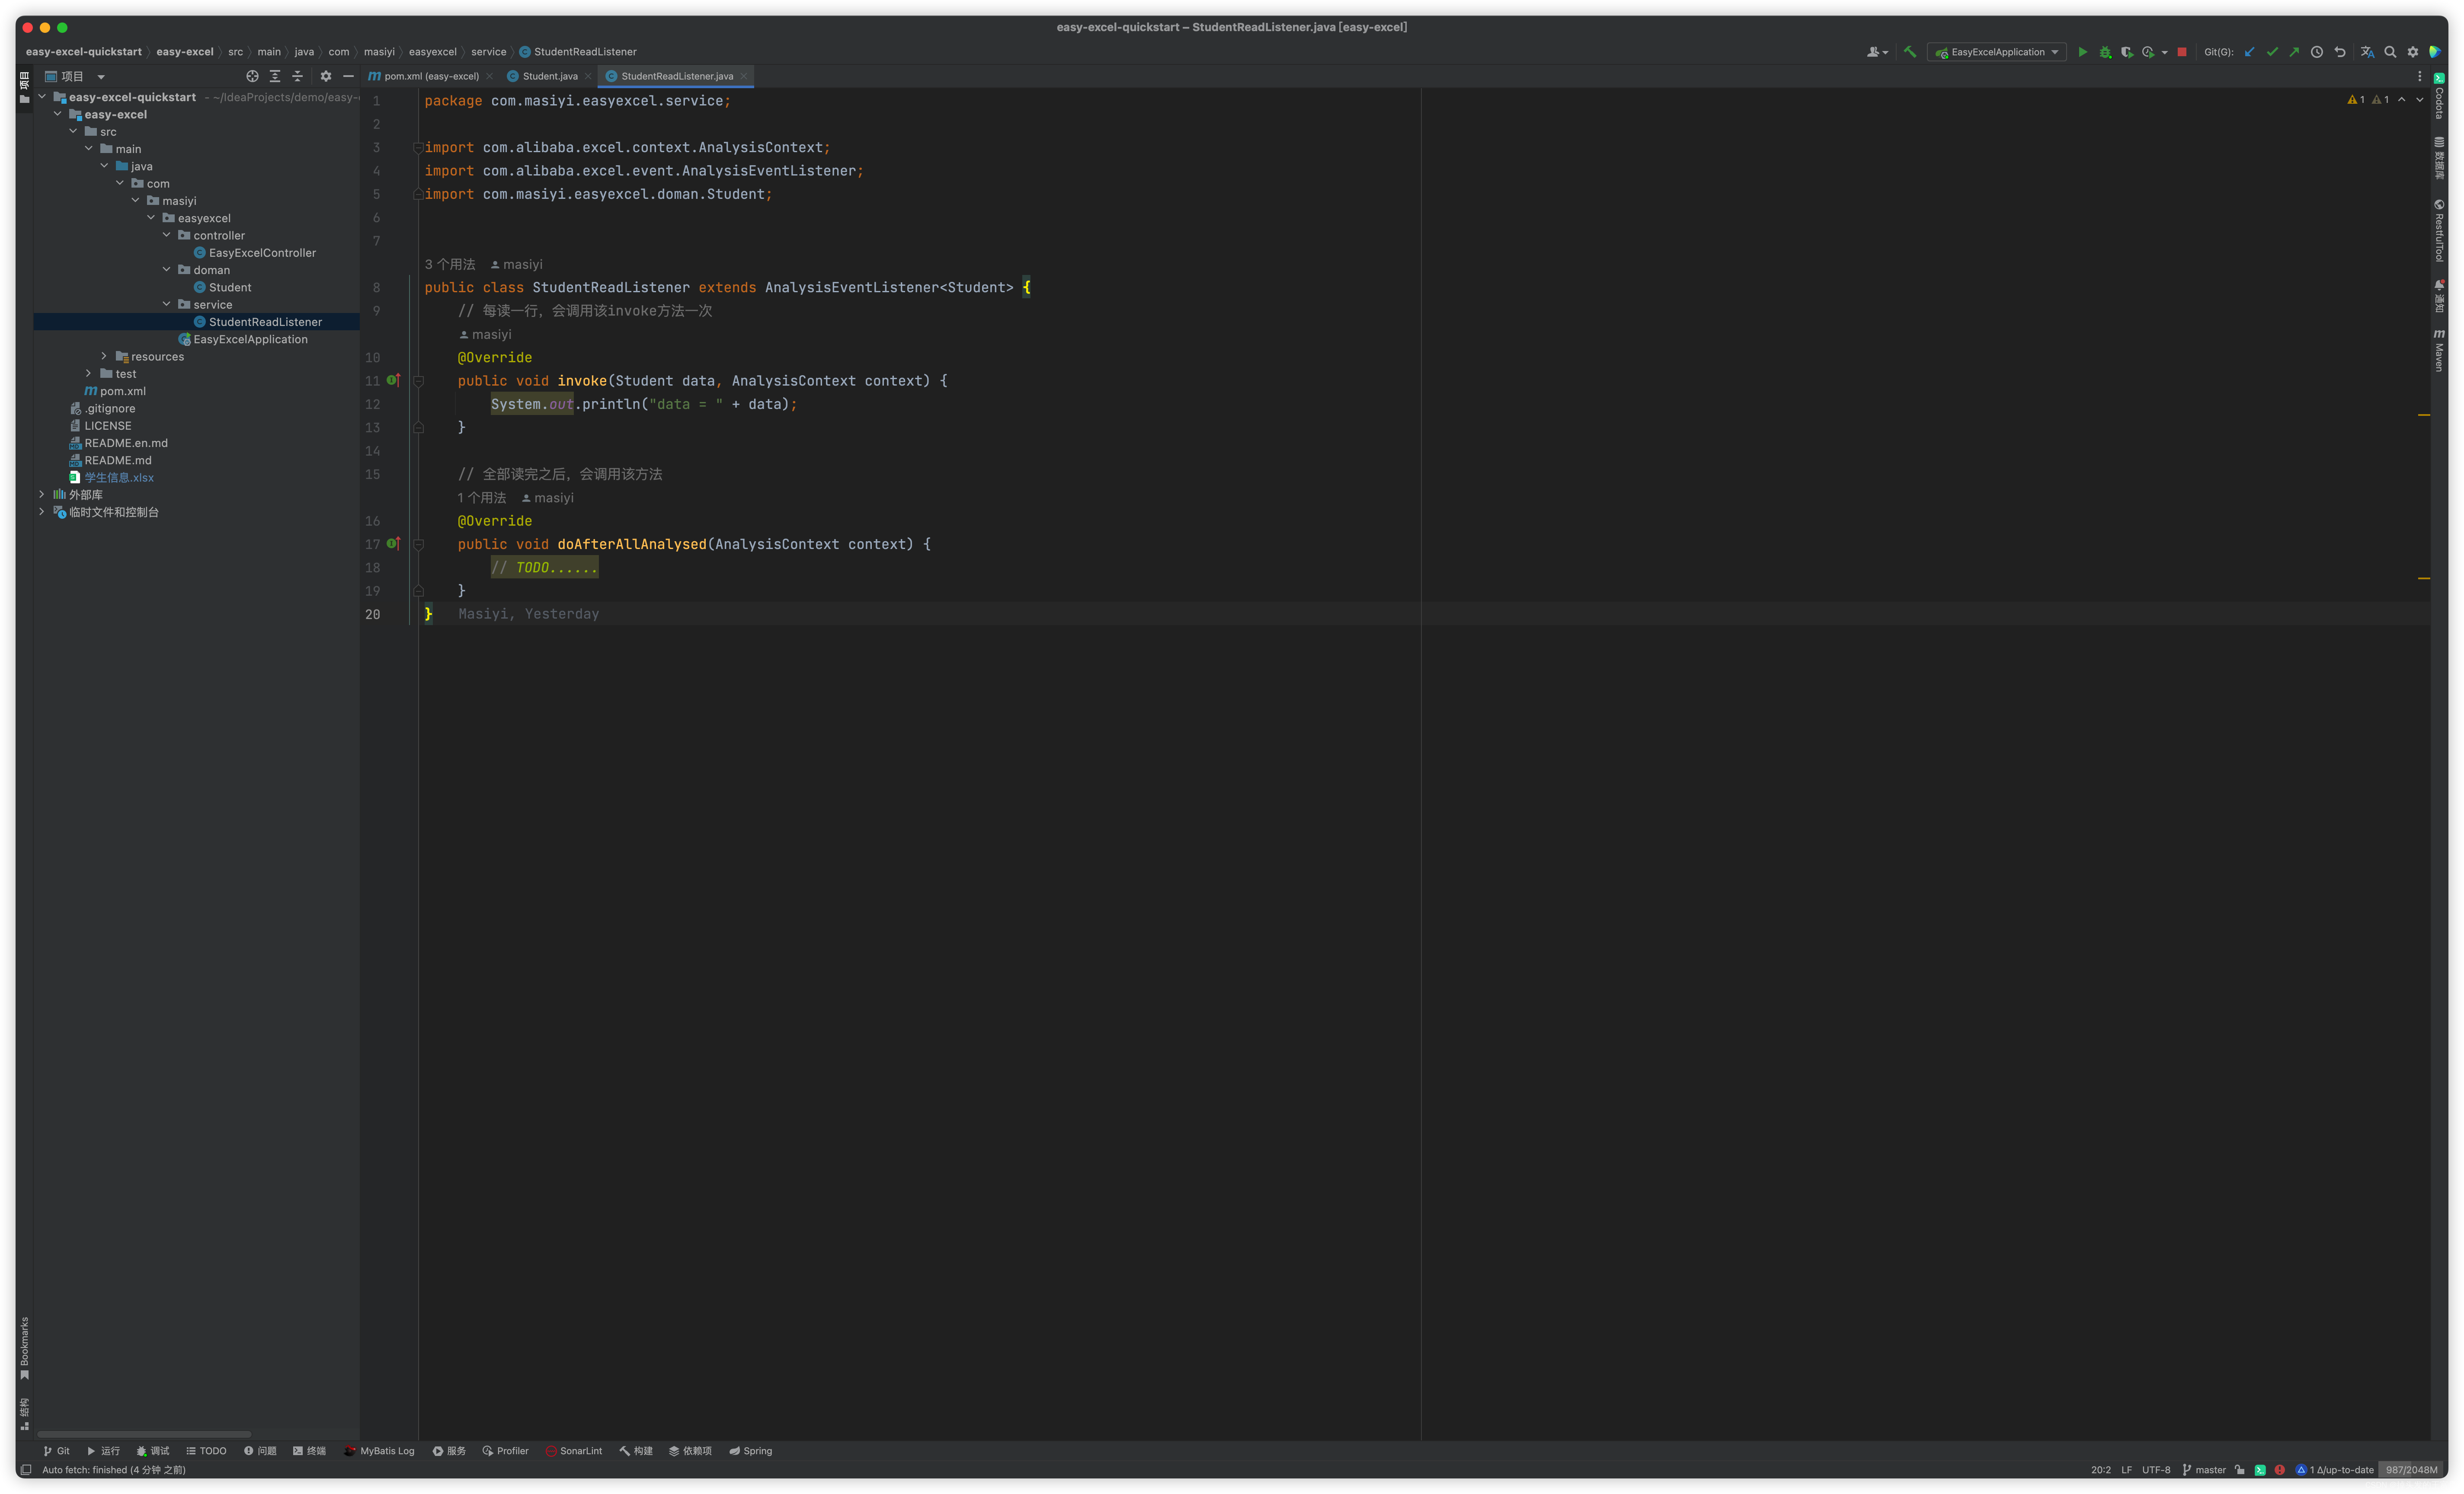Viewport: 2464px width, 1494px height.
Task: Switch to Student.java editor tab
Action: tap(549, 76)
